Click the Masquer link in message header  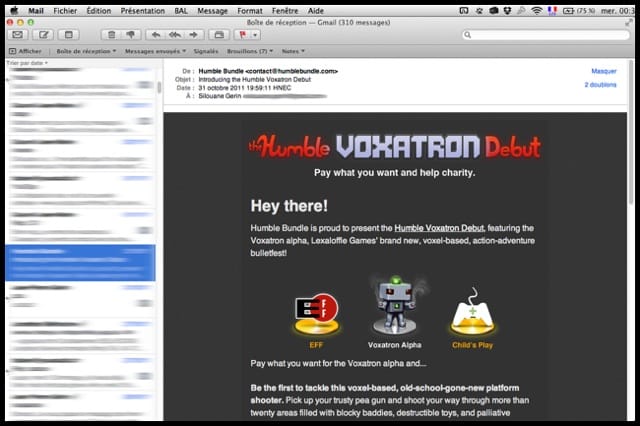pyautogui.click(x=604, y=71)
